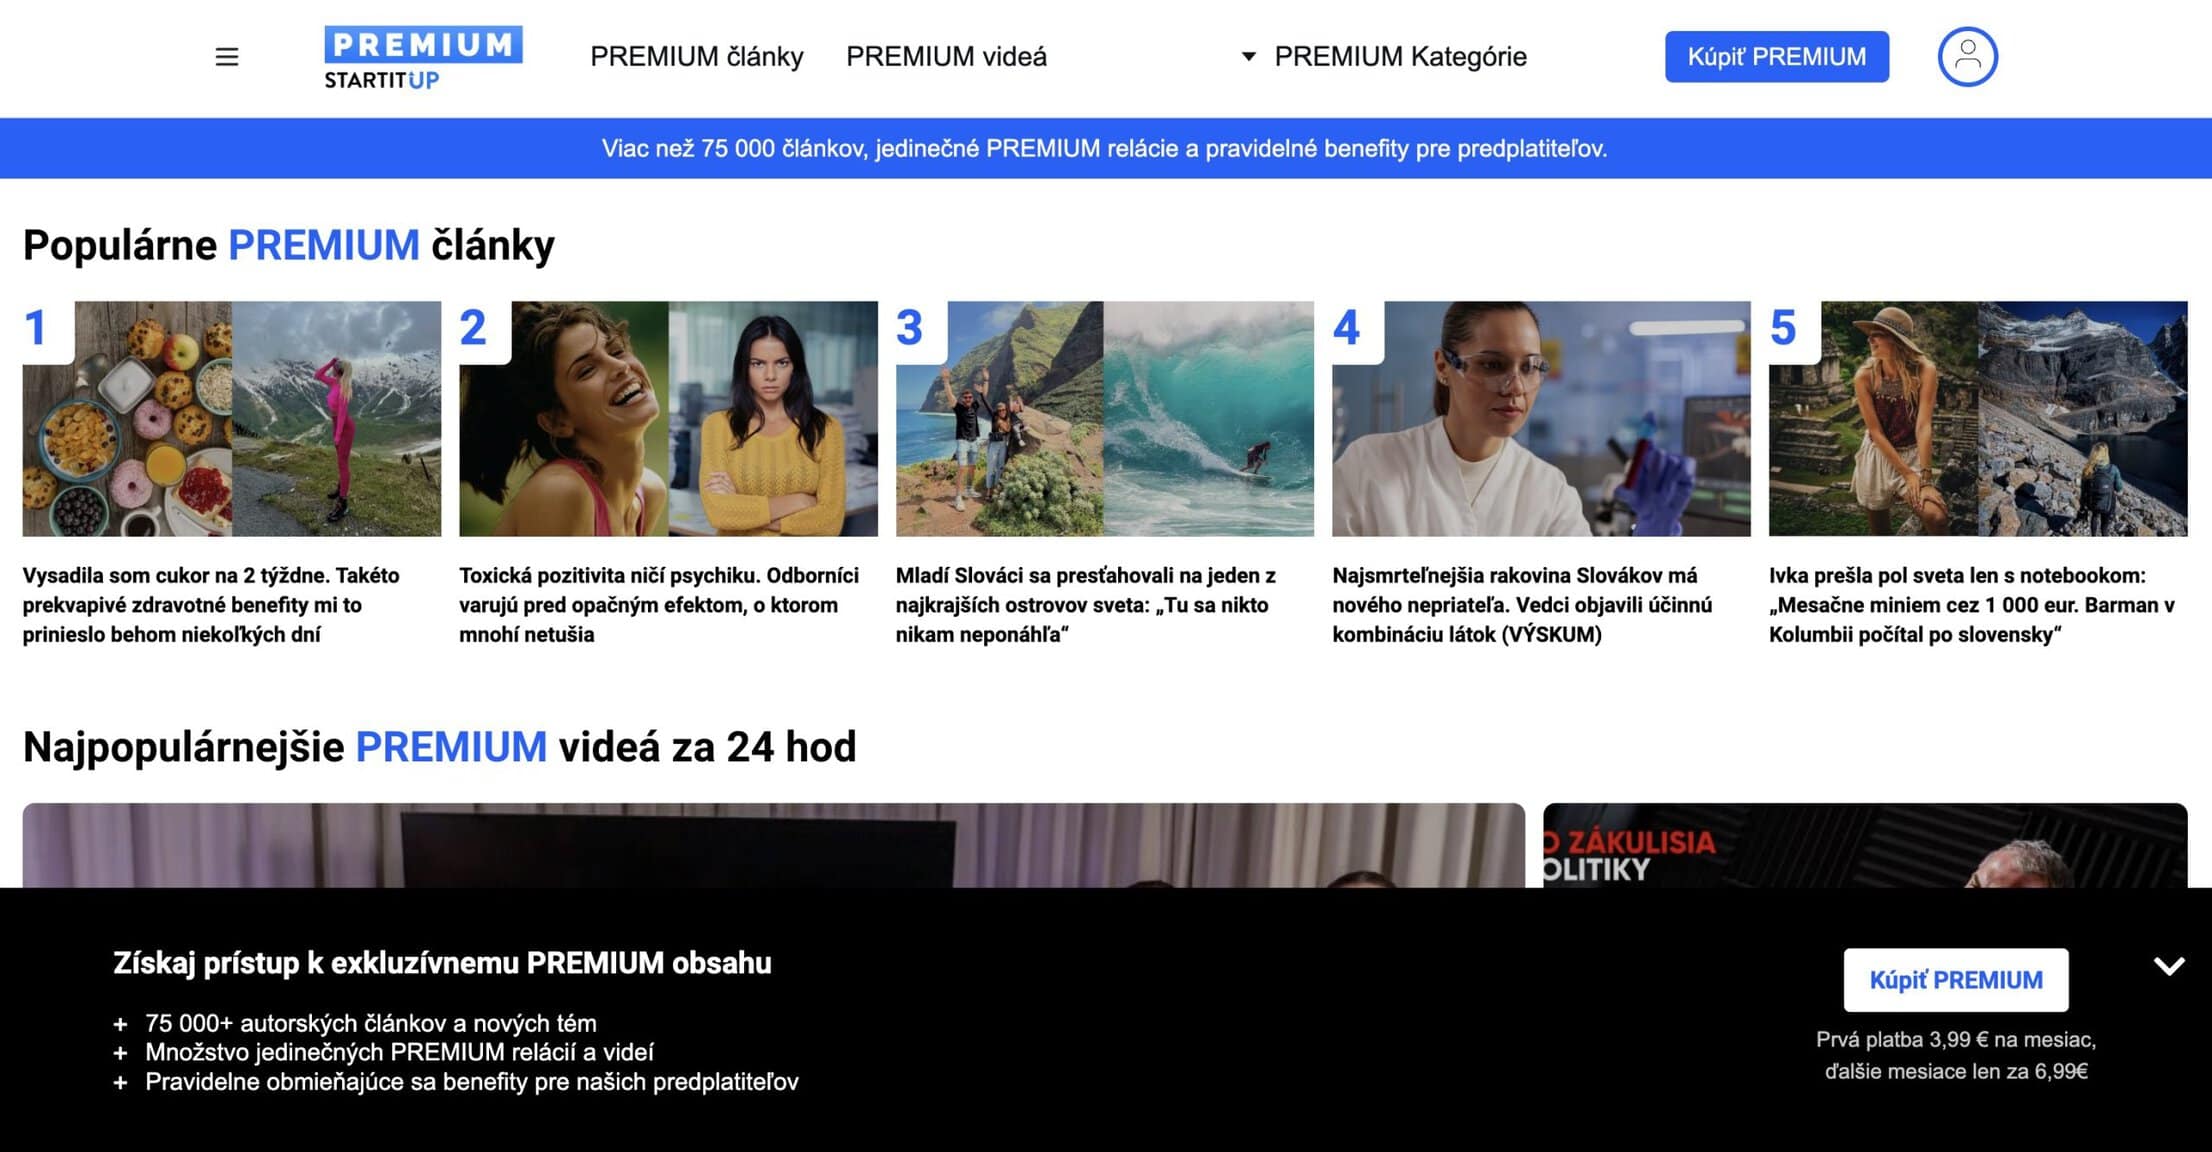Open PREMIUM články menu item
The height and width of the screenshot is (1152, 2212).
[696, 57]
